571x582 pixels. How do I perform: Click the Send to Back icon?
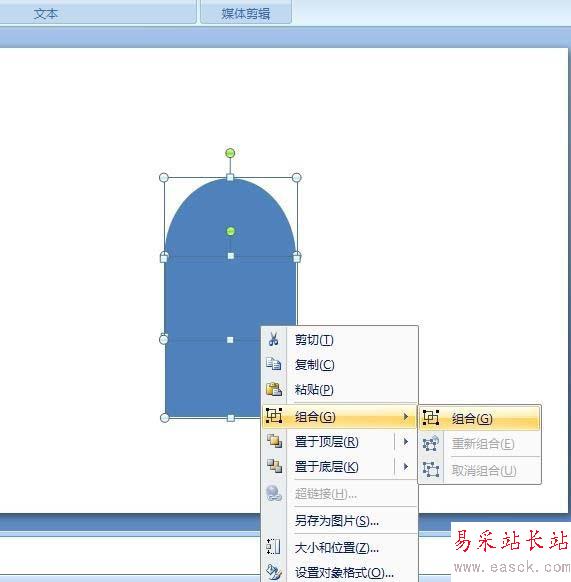point(274,466)
